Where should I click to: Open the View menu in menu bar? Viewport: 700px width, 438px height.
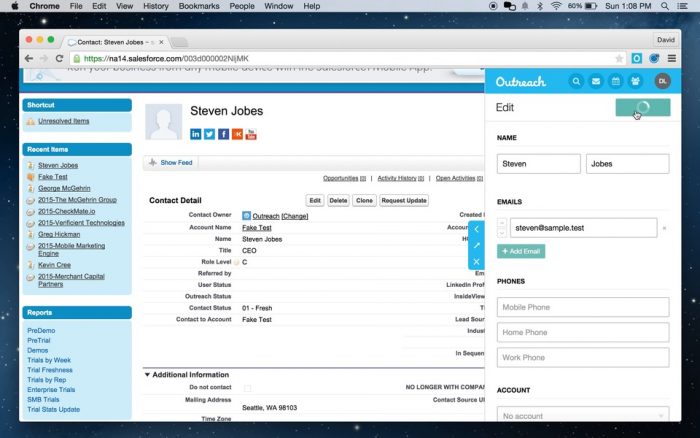coord(124,6)
